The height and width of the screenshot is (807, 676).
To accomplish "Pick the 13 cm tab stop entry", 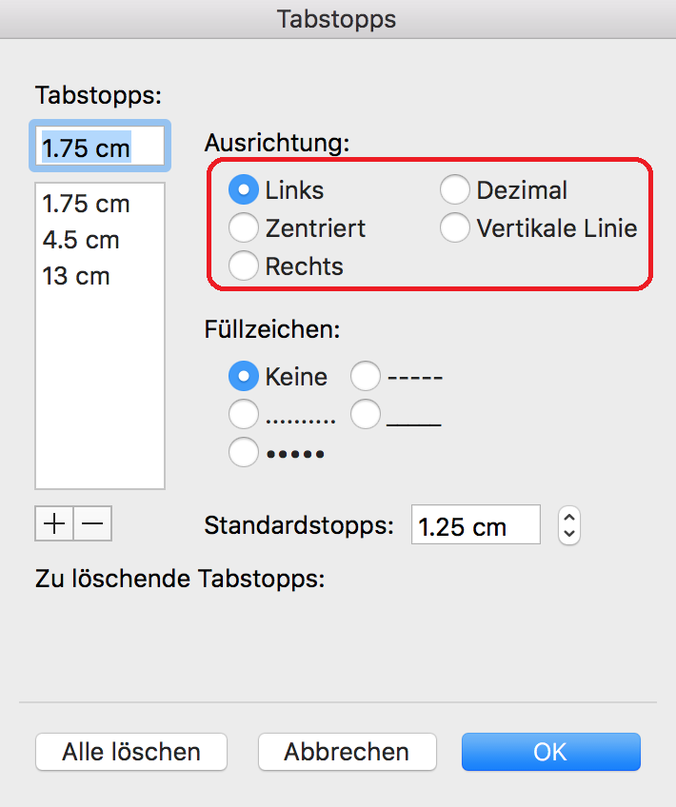I will (x=76, y=276).
